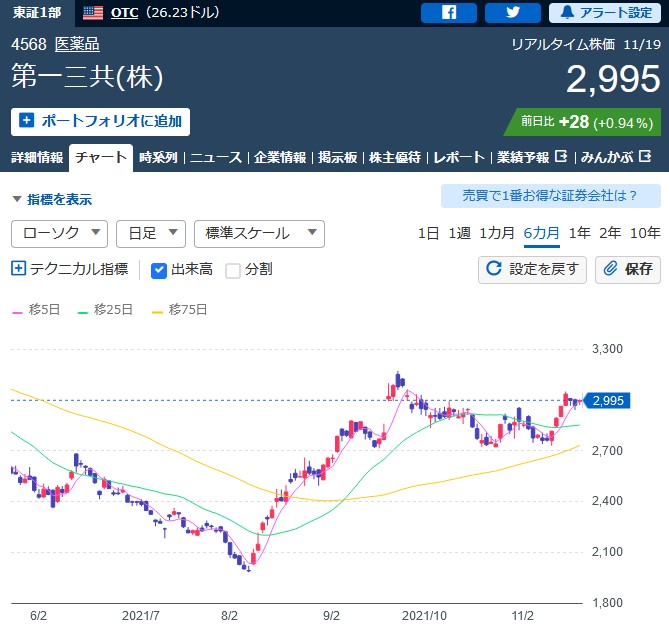Expand the テクニカル指標 options
The image size is (669, 635).
pyautogui.click(x=70, y=269)
